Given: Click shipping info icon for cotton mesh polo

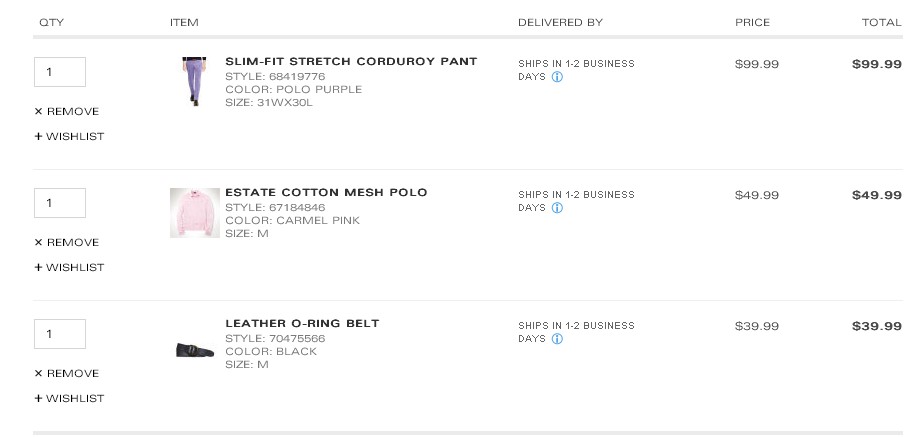Looking at the screenshot, I should 557,208.
